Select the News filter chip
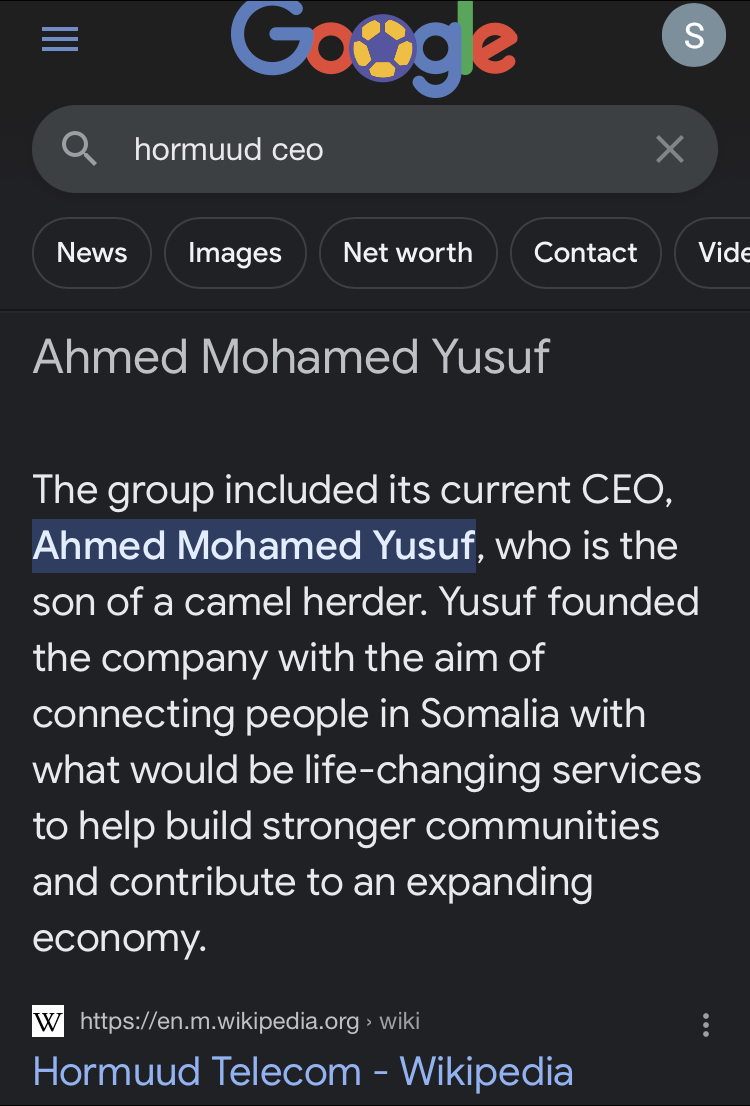The width and height of the screenshot is (750, 1106). (92, 253)
